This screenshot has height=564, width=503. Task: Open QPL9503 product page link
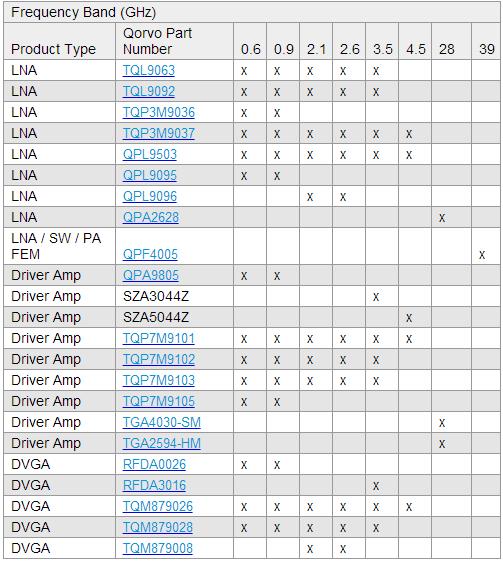(x=150, y=154)
